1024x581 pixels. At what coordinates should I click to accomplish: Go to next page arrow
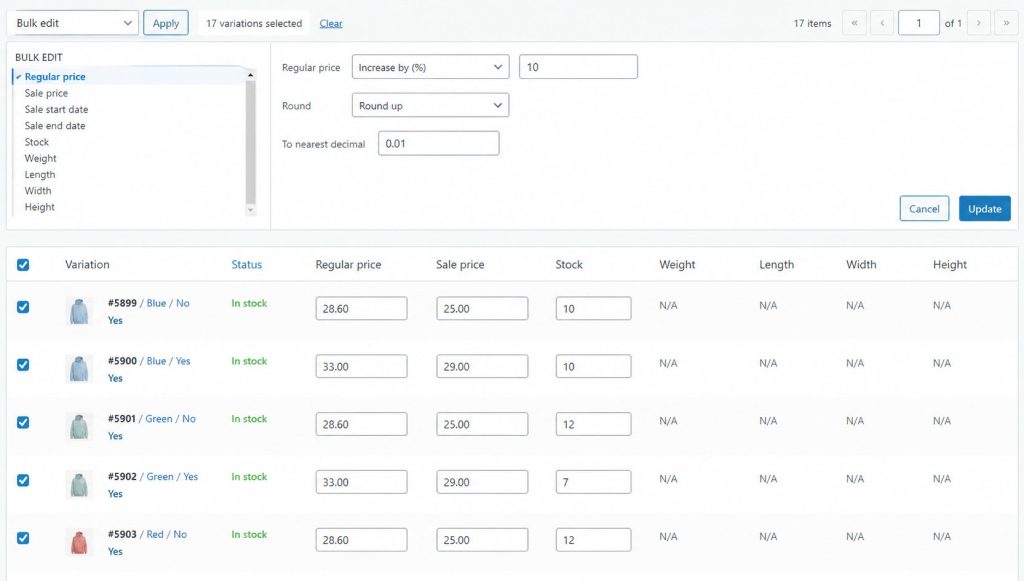click(x=978, y=23)
